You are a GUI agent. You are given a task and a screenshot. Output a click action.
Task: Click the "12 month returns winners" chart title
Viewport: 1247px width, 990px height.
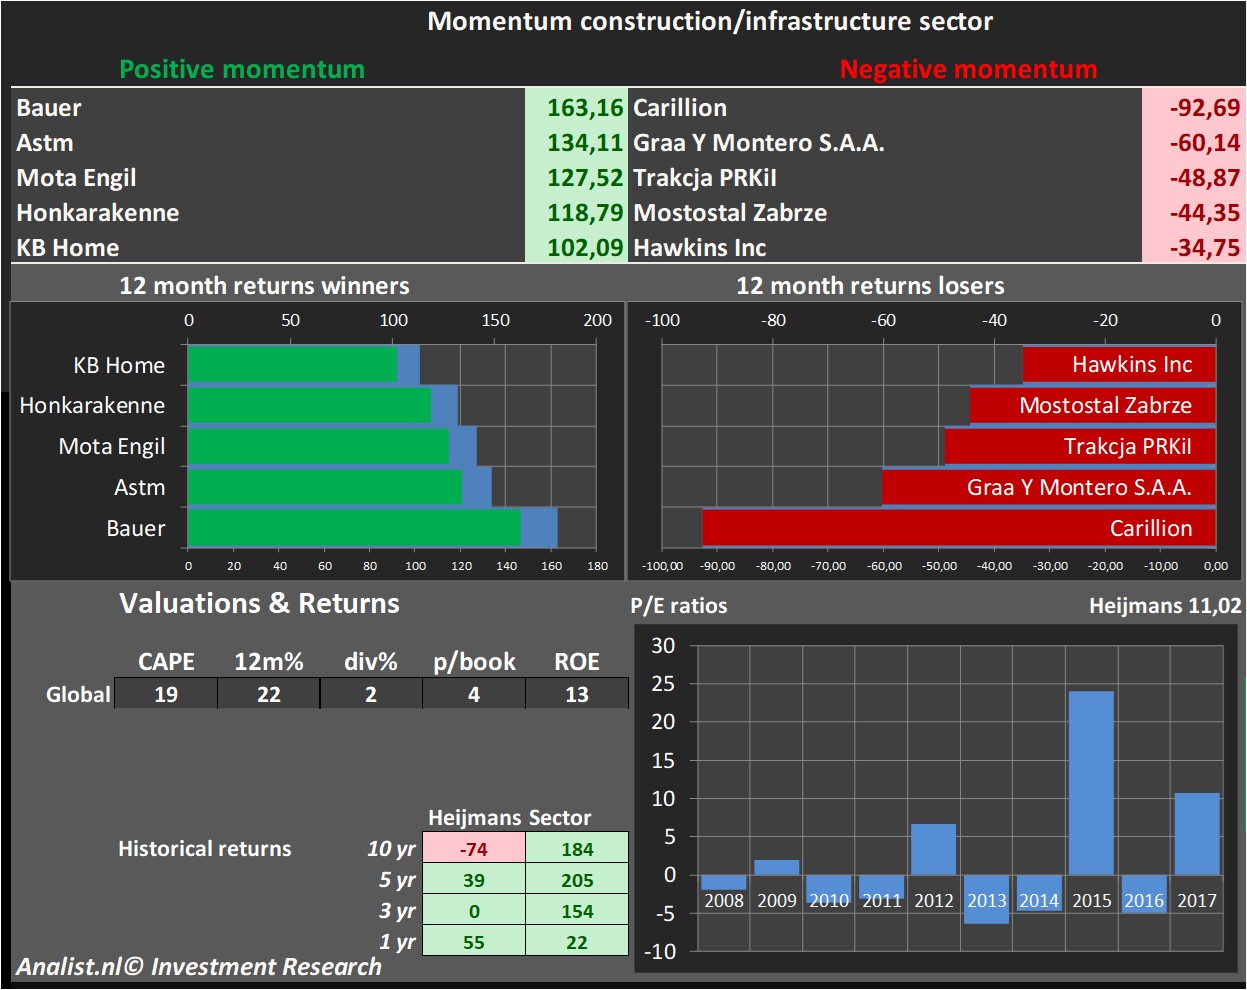pyautogui.click(x=264, y=286)
